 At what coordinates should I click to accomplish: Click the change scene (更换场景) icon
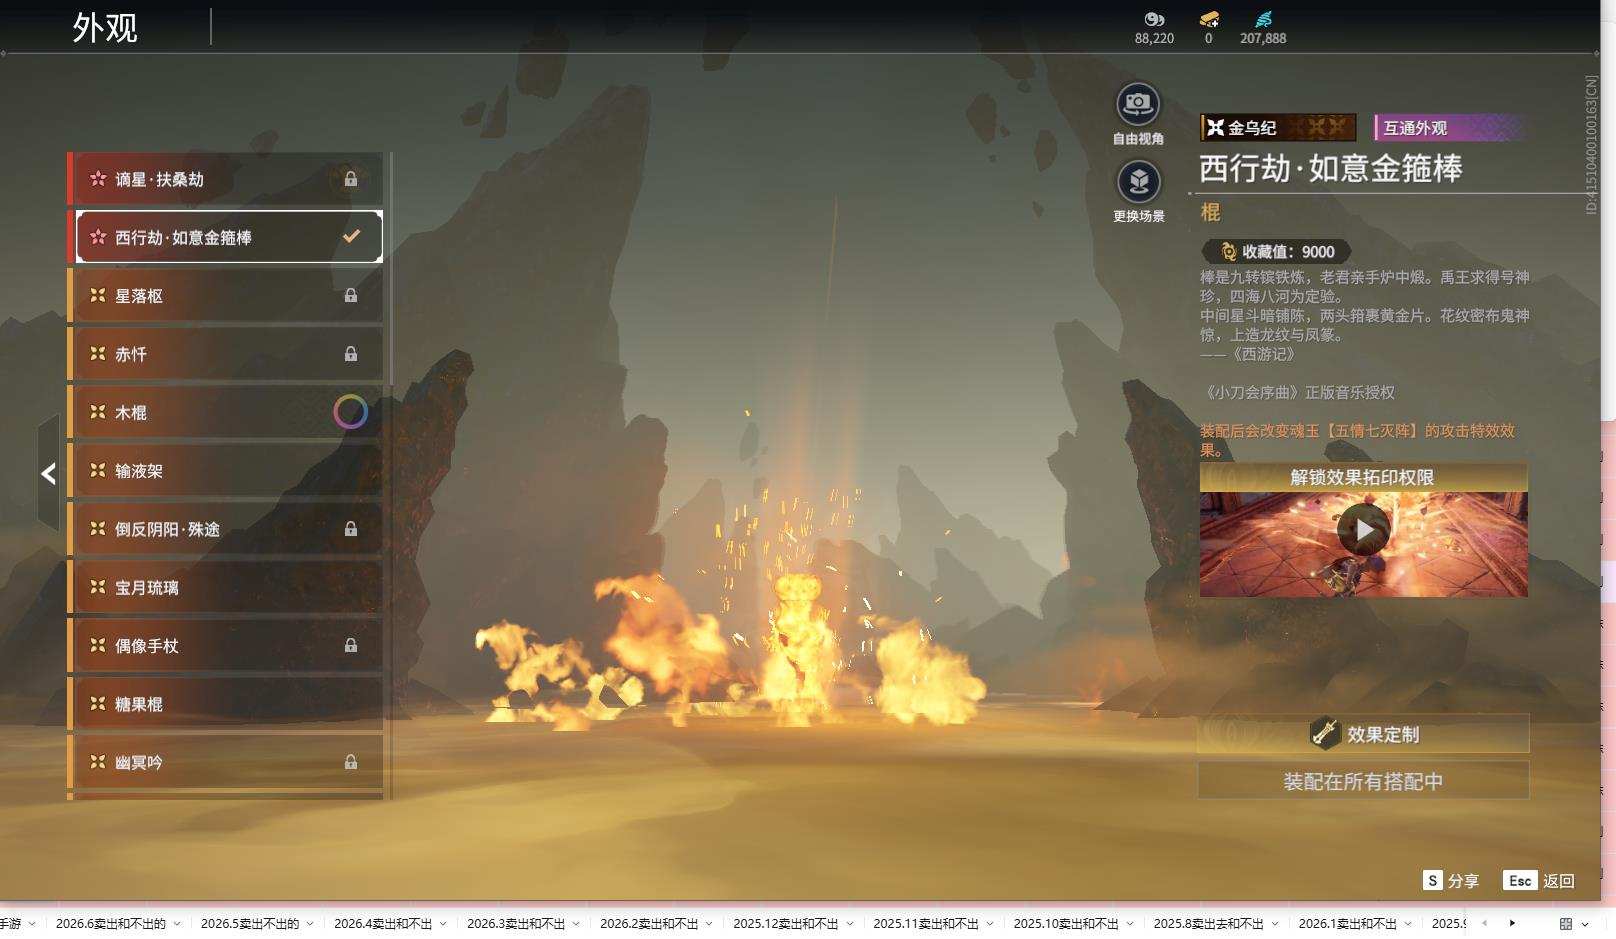pos(1138,182)
